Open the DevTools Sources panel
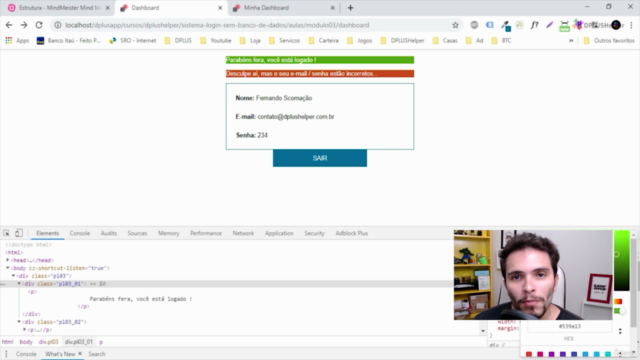The height and width of the screenshot is (360, 640). (x=137, y=233)
